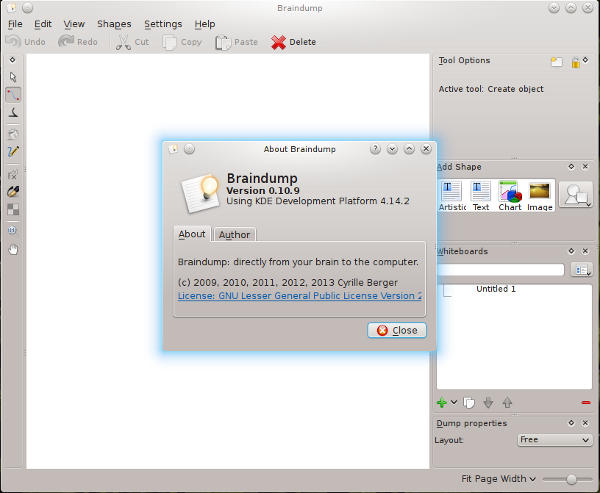Close the Add Shape docker
Viewport: 600px width, 493px height.
(585, 167)
